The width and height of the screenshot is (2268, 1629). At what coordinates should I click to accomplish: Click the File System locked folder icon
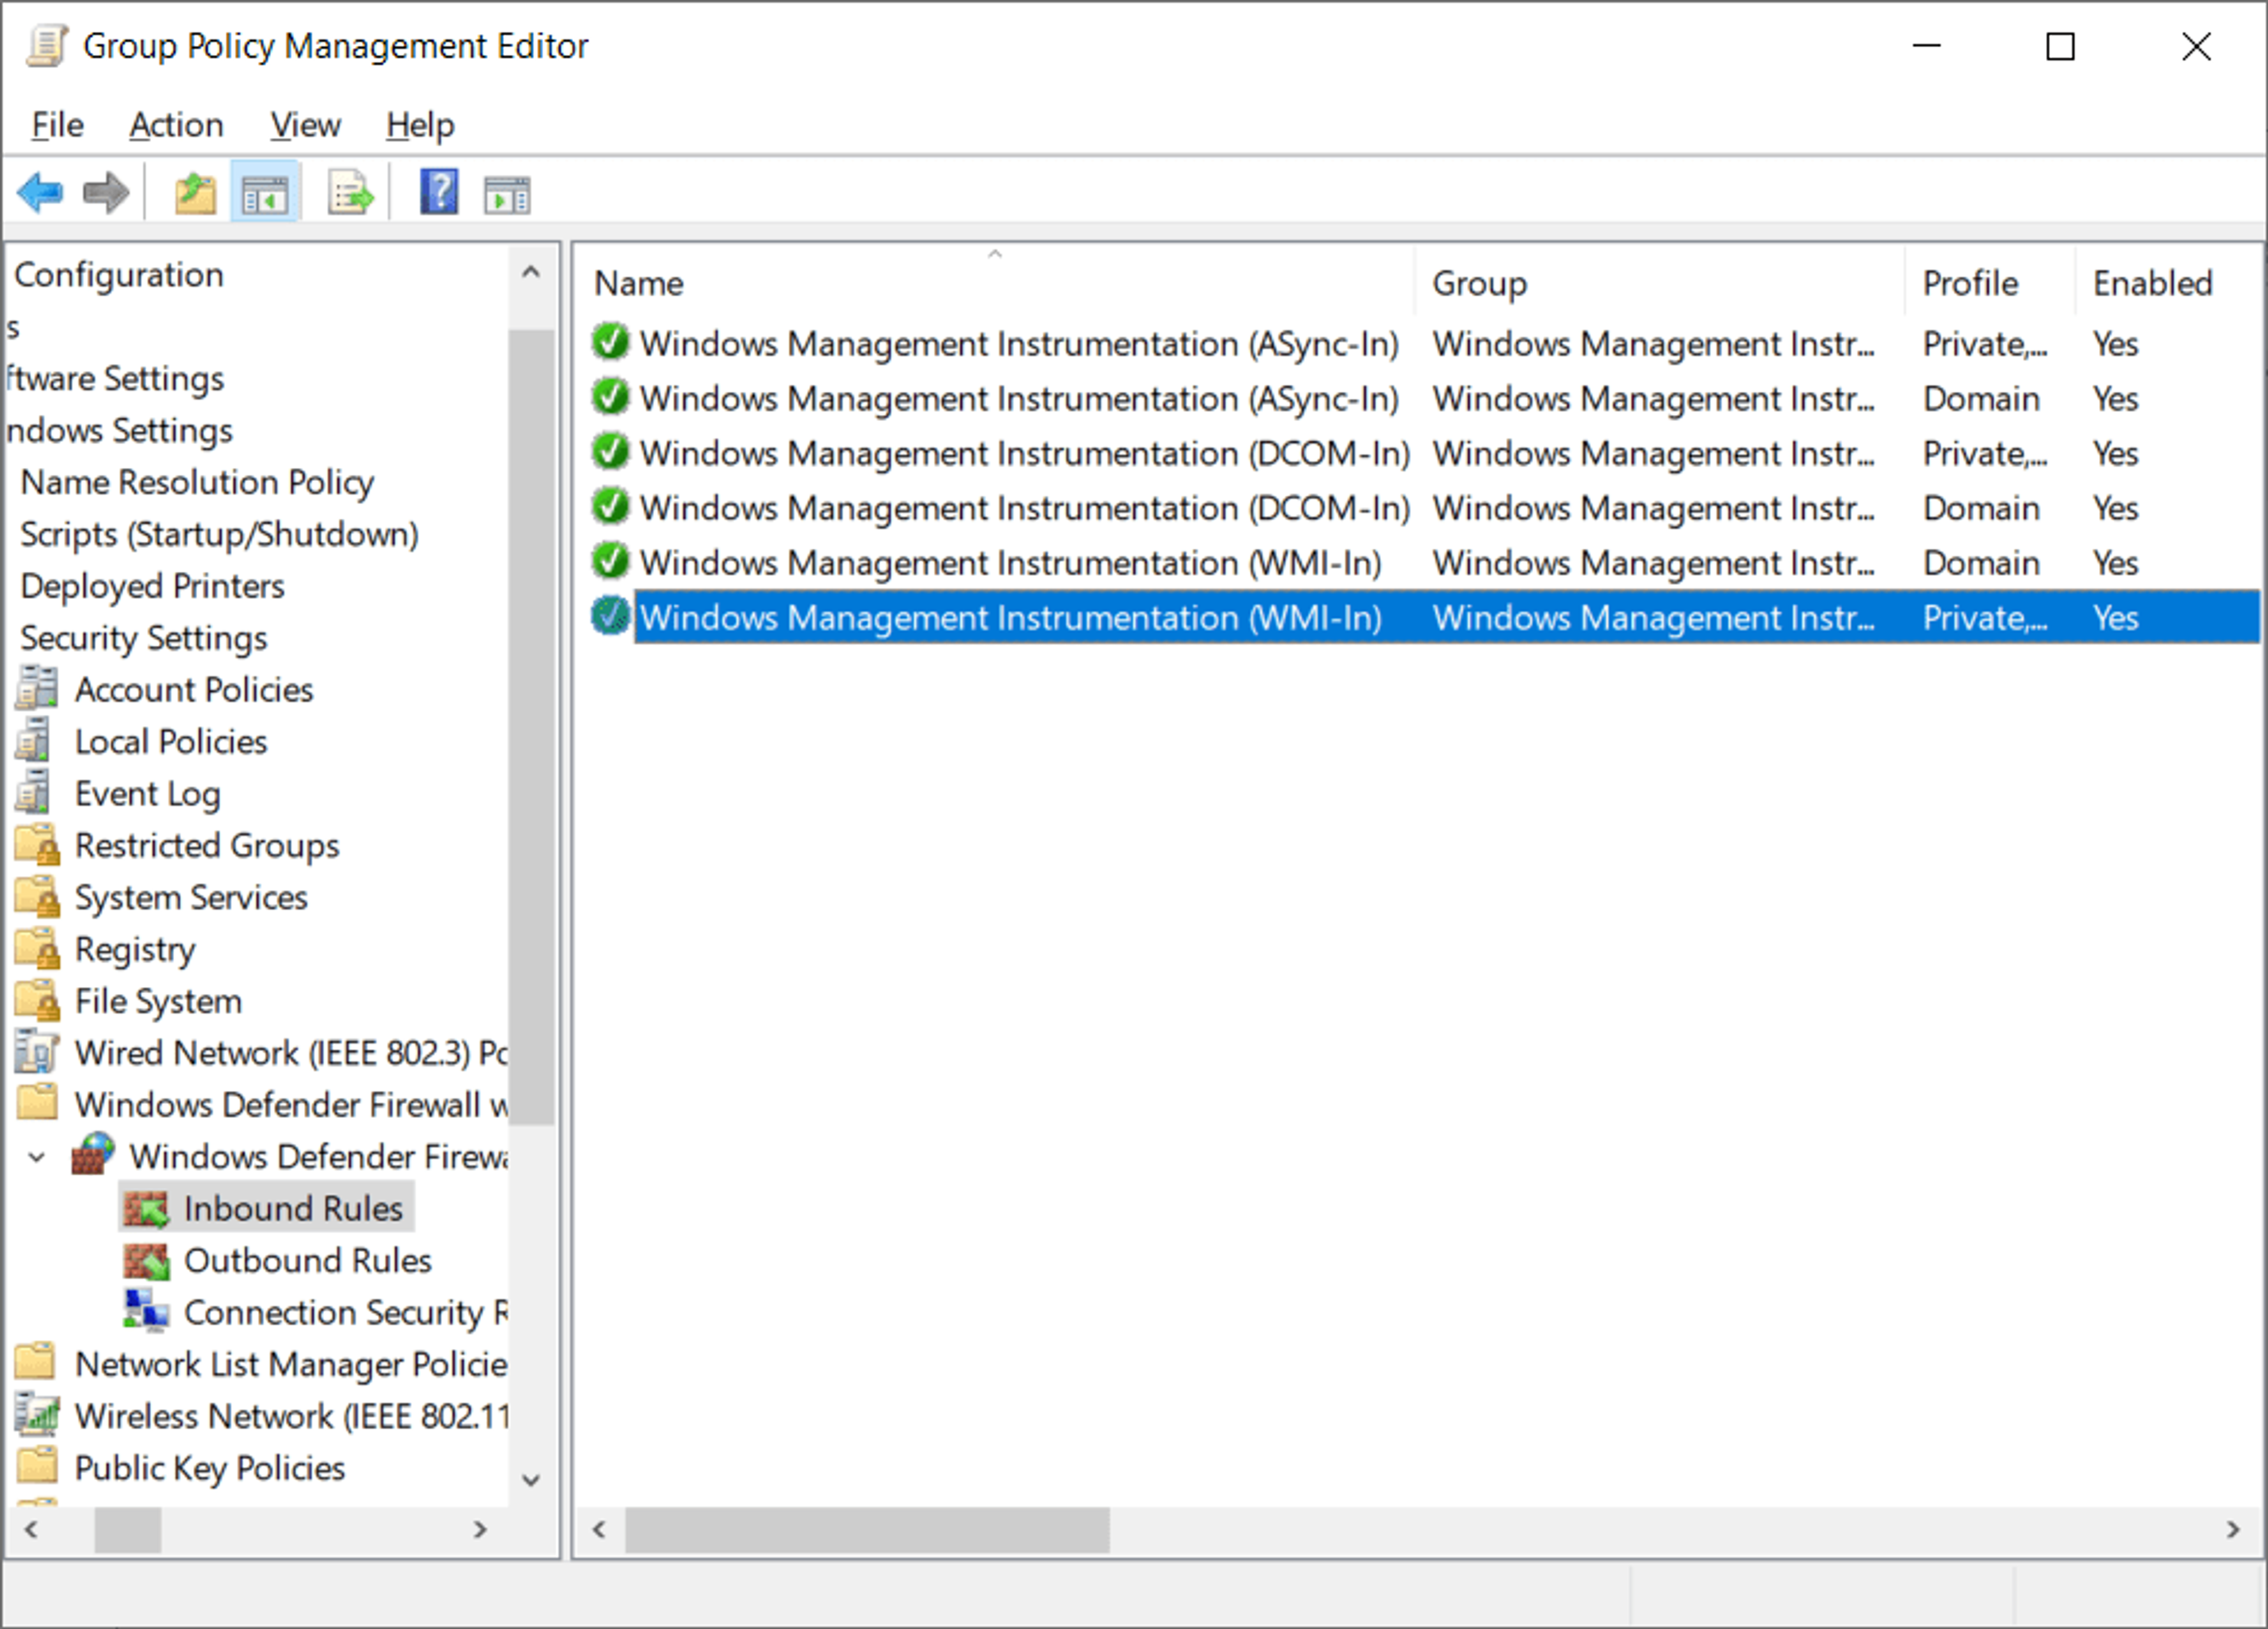click(38, 1000)
